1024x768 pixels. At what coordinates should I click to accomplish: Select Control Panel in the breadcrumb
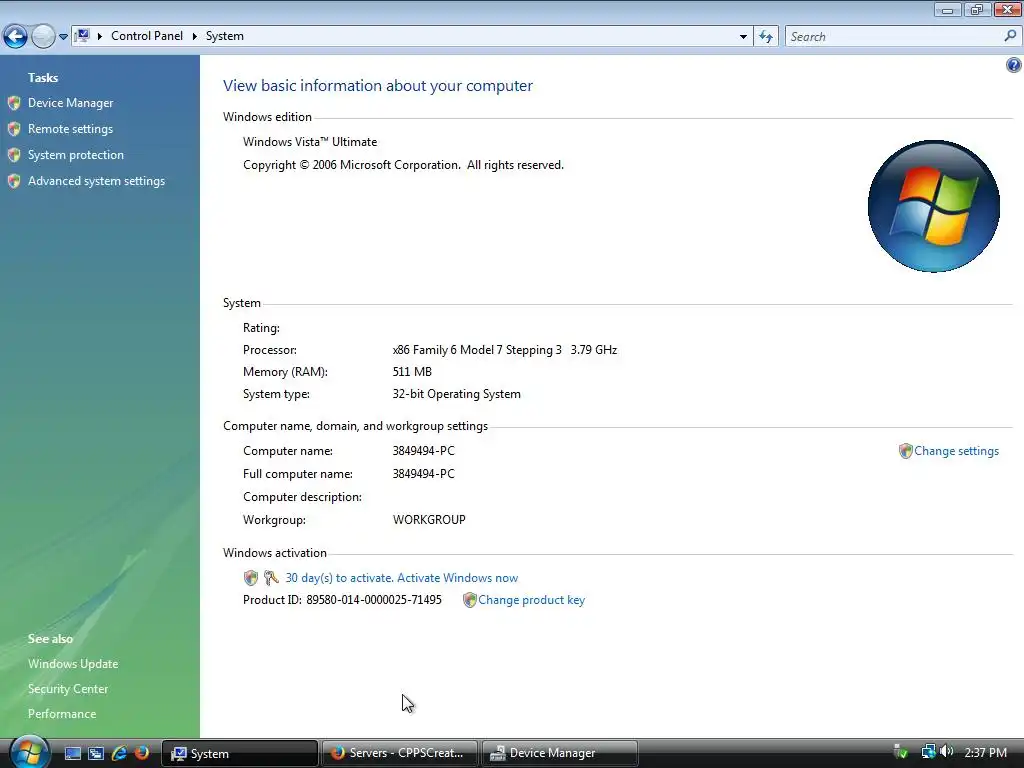pos(147,36)
